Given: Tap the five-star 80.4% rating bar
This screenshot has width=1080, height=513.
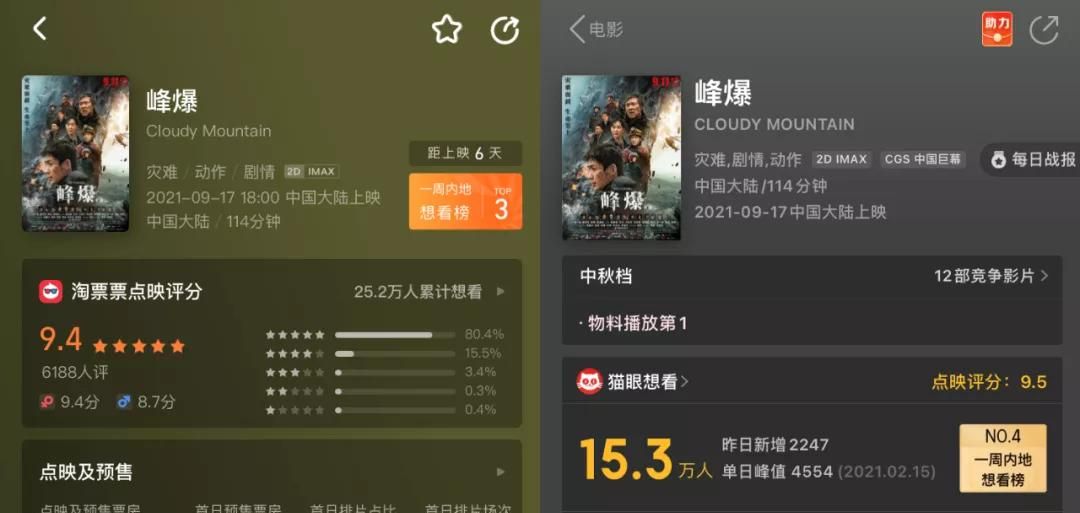Looking at the screenshot, I should pyautogui.click(x=385, y=335).
